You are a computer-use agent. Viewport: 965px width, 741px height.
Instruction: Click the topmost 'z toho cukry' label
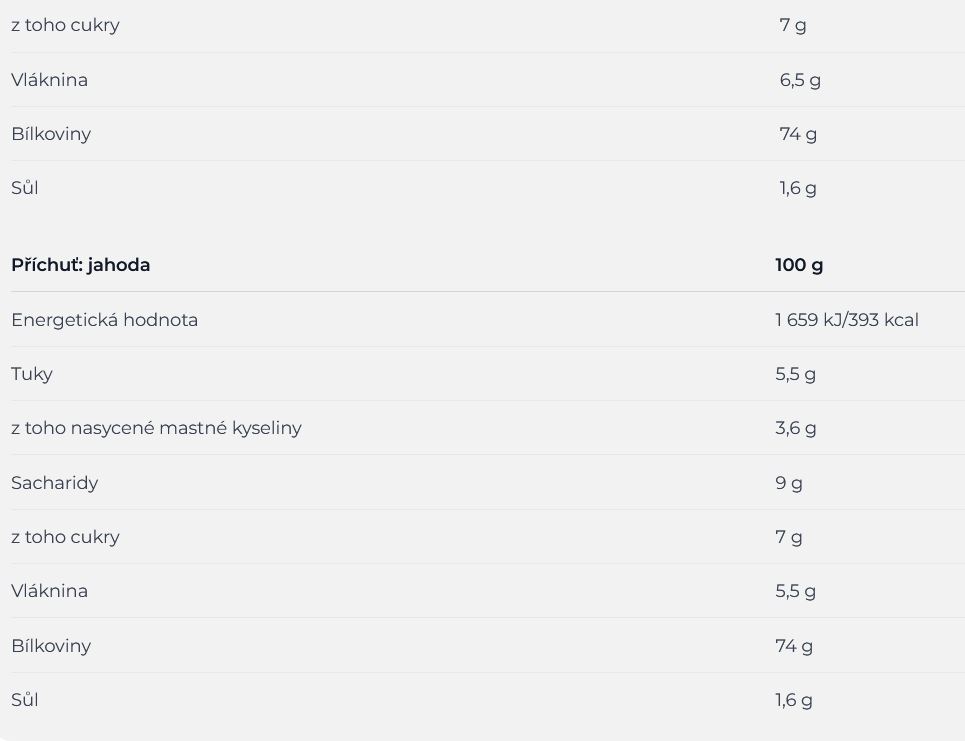tap(65, 25)
